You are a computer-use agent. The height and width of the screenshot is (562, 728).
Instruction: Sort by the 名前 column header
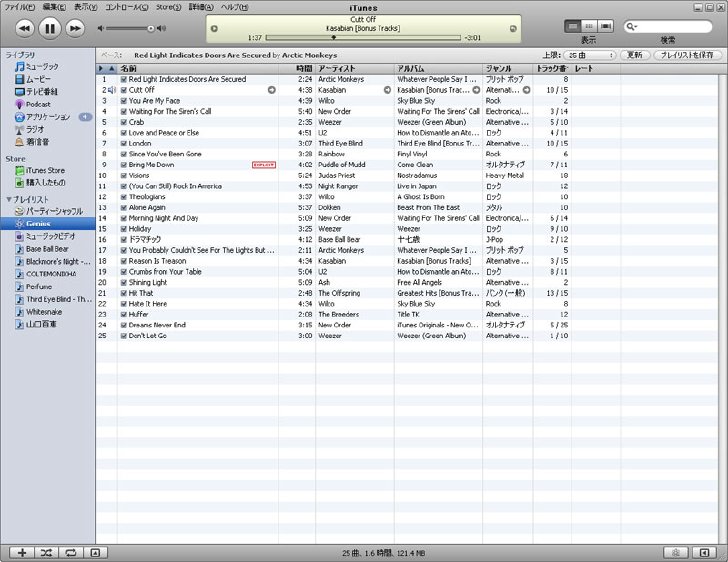pos(198,69)
